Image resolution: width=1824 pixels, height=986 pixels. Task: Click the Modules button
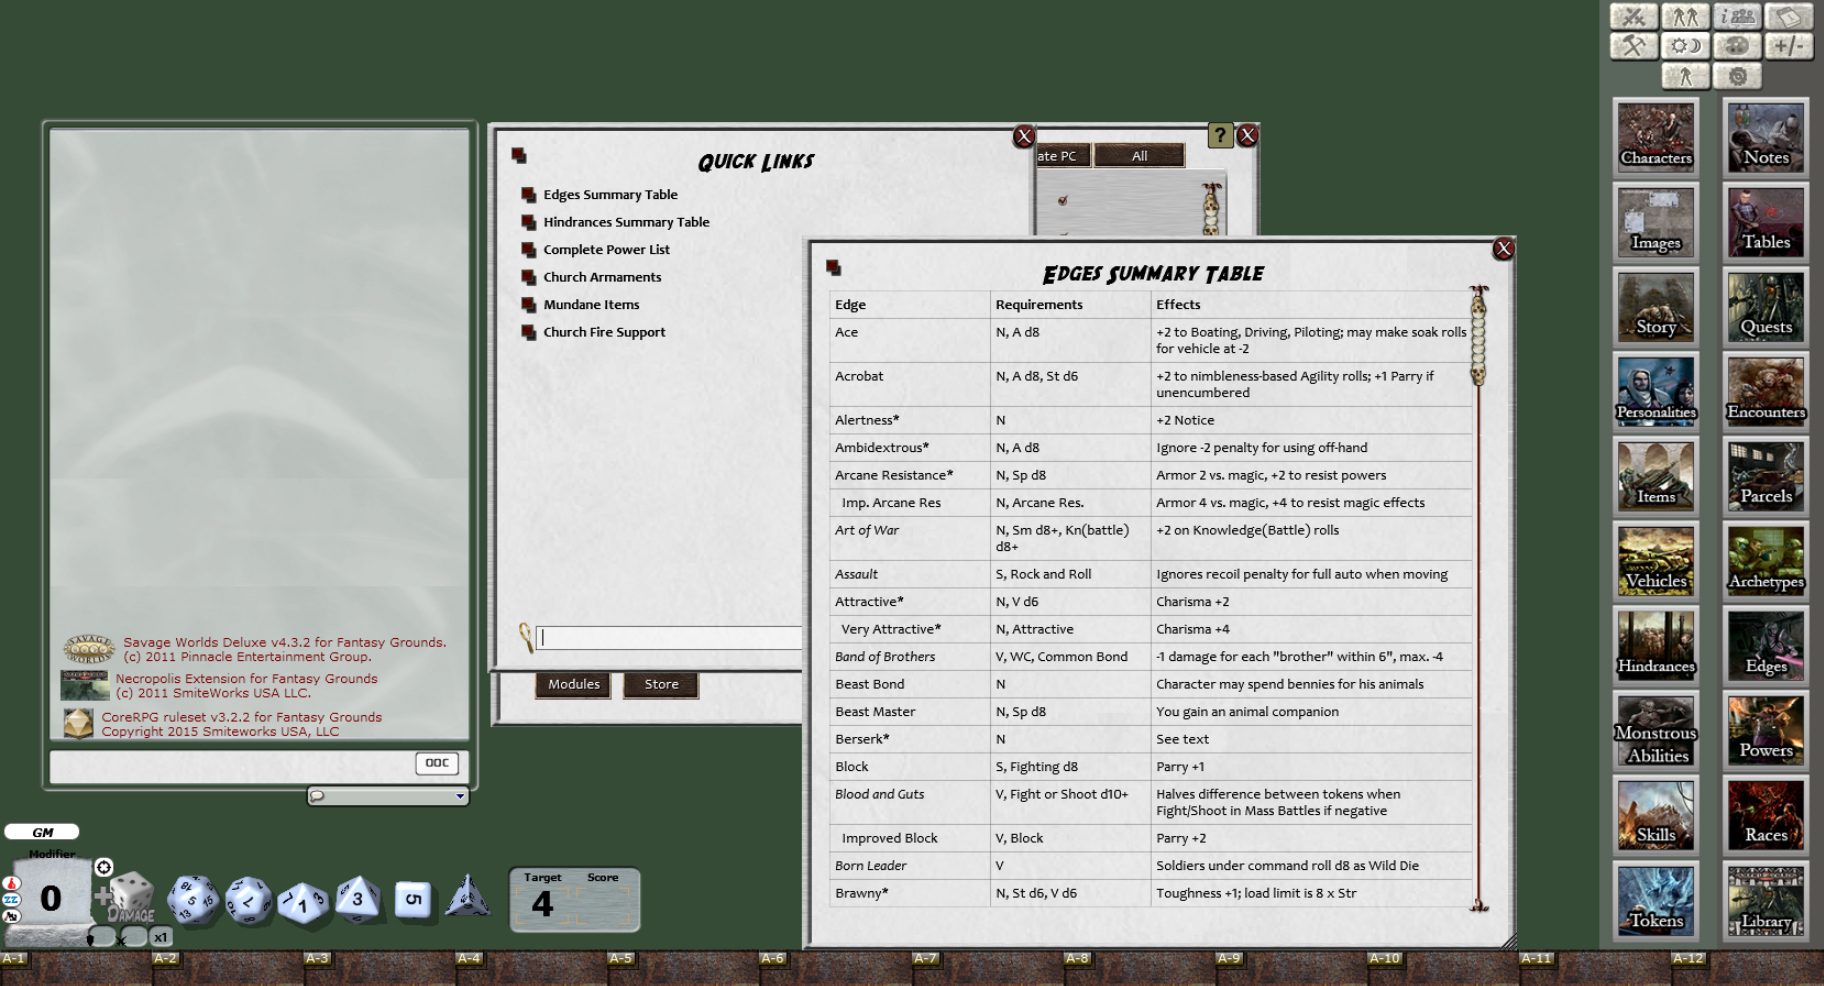(572, 685)
